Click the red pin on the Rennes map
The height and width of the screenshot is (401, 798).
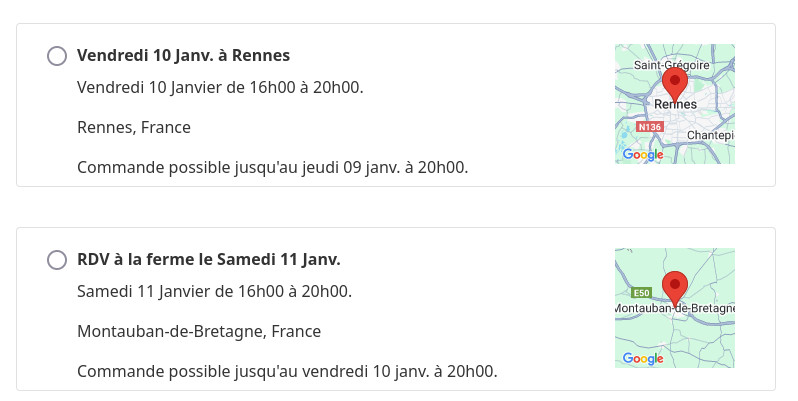coord(675,83)
